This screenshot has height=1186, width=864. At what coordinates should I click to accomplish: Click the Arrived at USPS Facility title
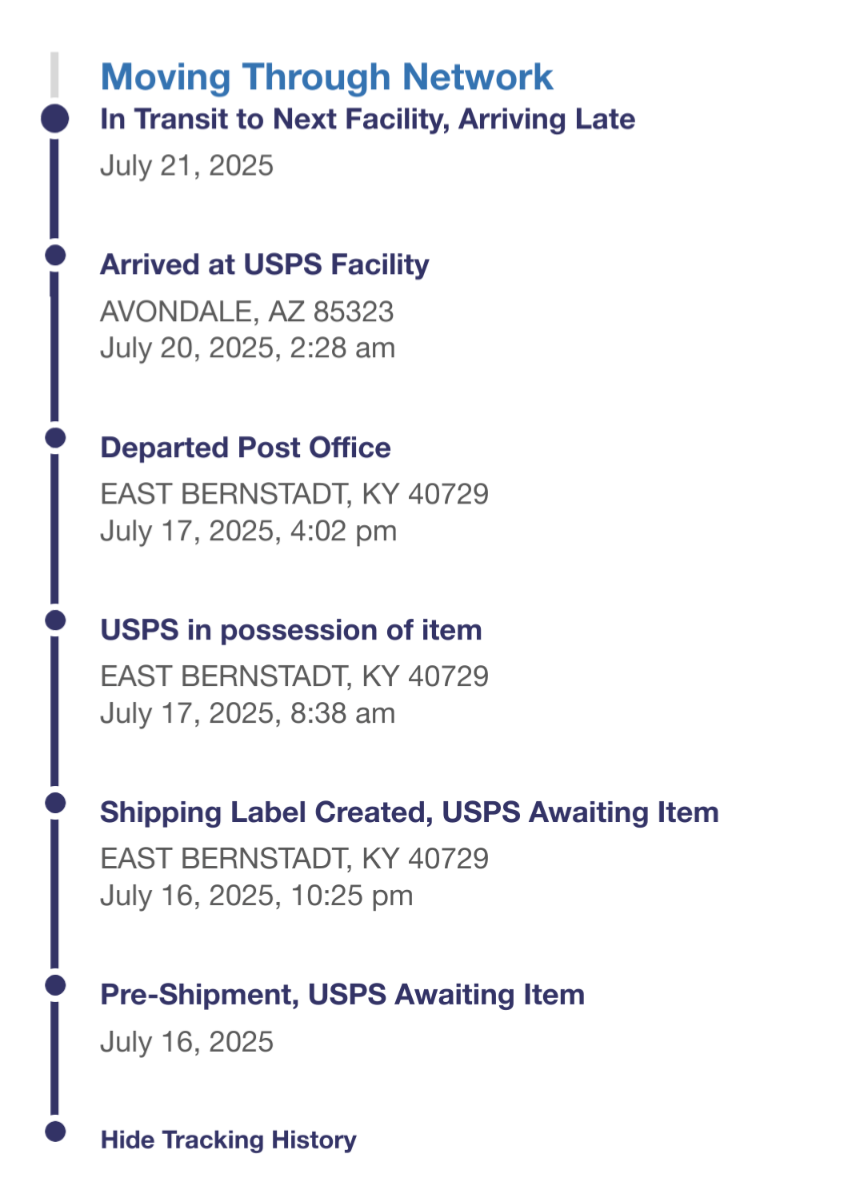click(x=265, y=265)
